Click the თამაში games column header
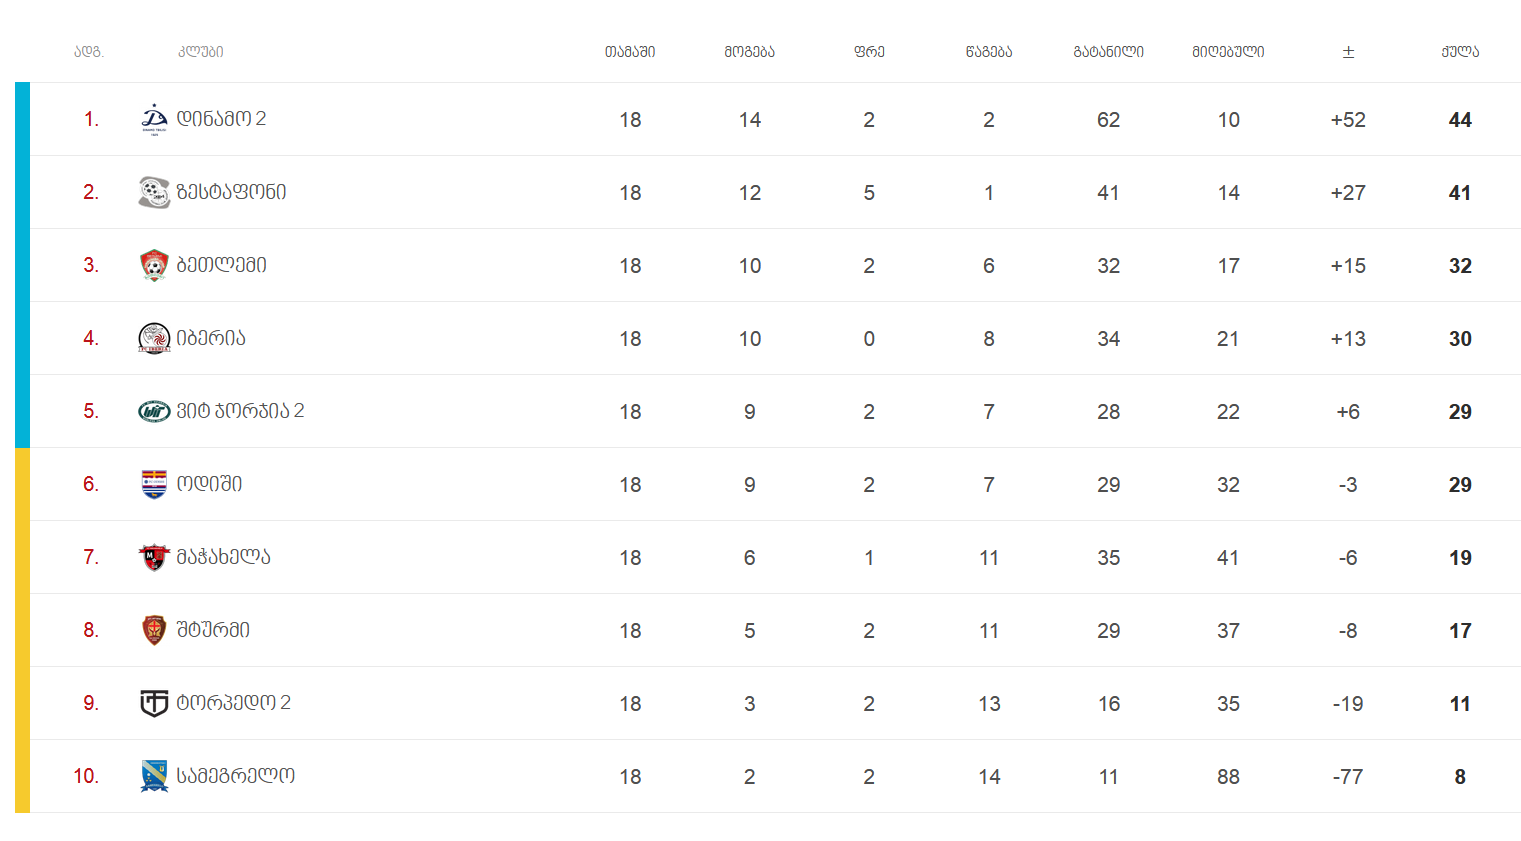Image resolution: width=1521 pixels, height=841 pixels. [630, 52]
